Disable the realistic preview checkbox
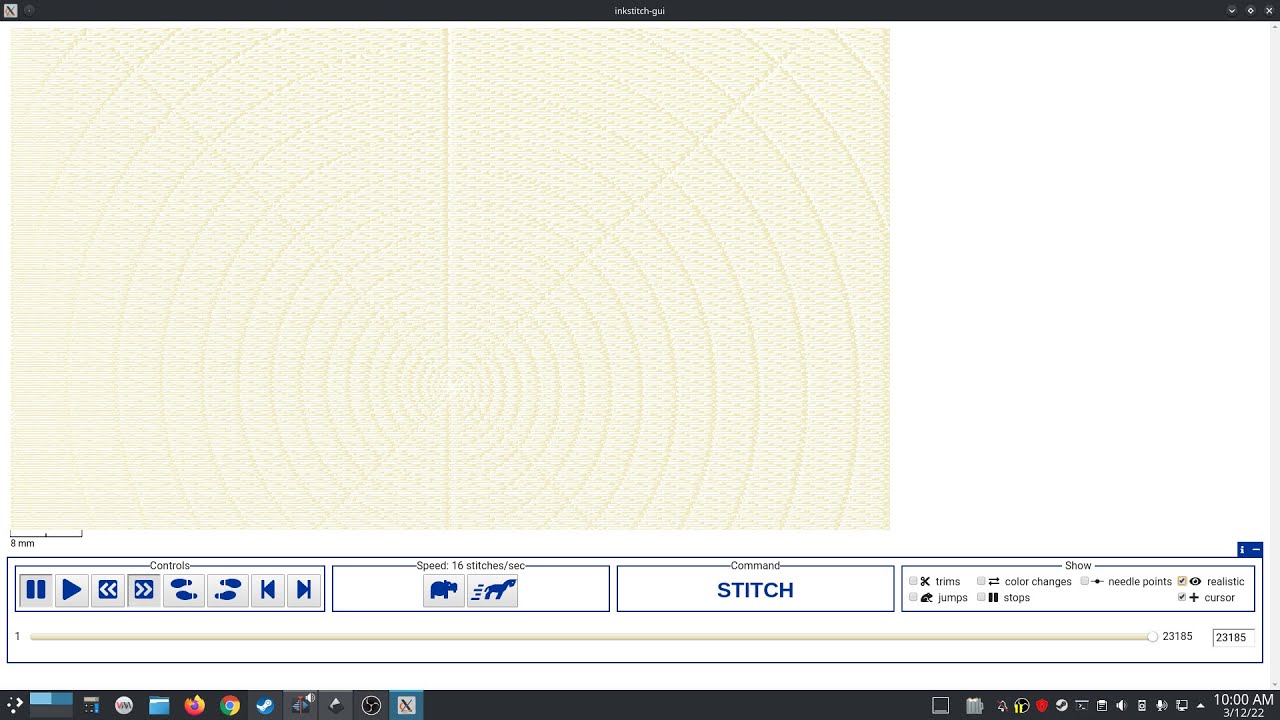Screen dimensions: 1280x720 tap(1182, 581)
